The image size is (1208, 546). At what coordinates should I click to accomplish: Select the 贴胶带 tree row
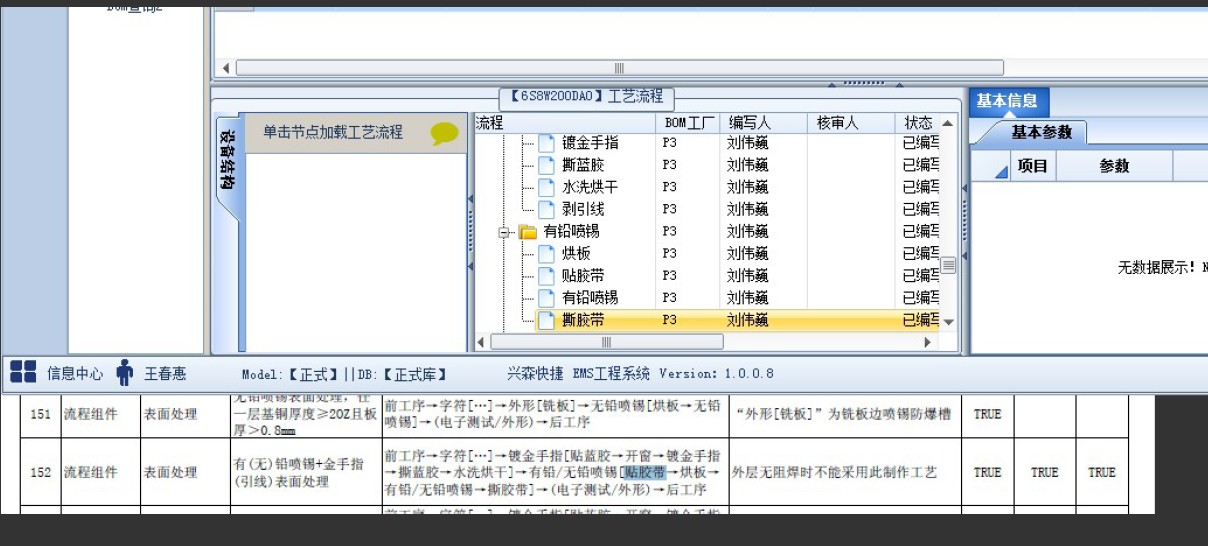(706, 276)
